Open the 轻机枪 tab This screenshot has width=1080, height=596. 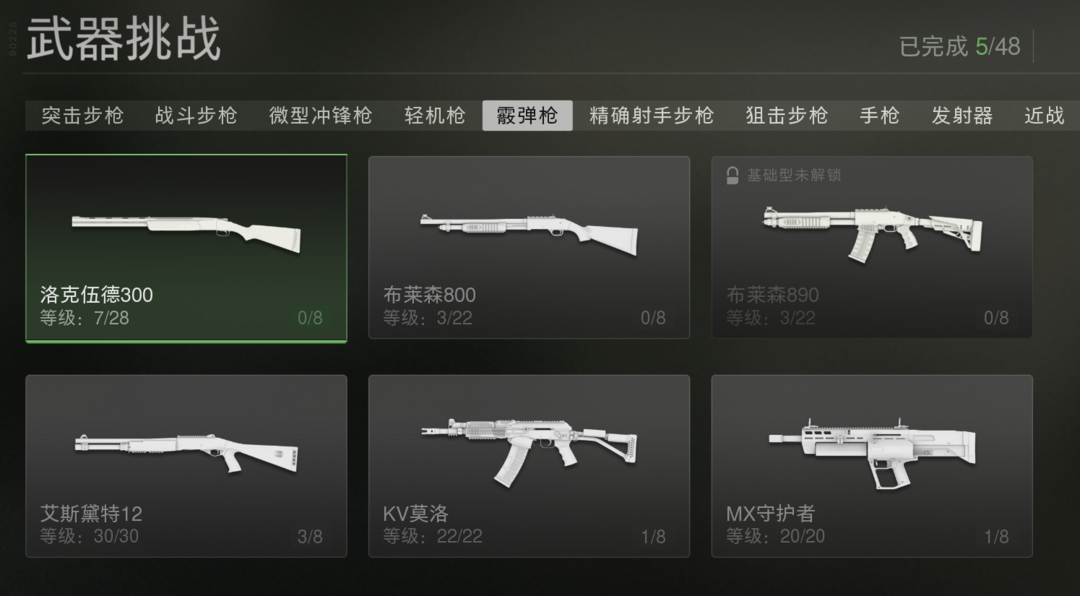(435, 115)
